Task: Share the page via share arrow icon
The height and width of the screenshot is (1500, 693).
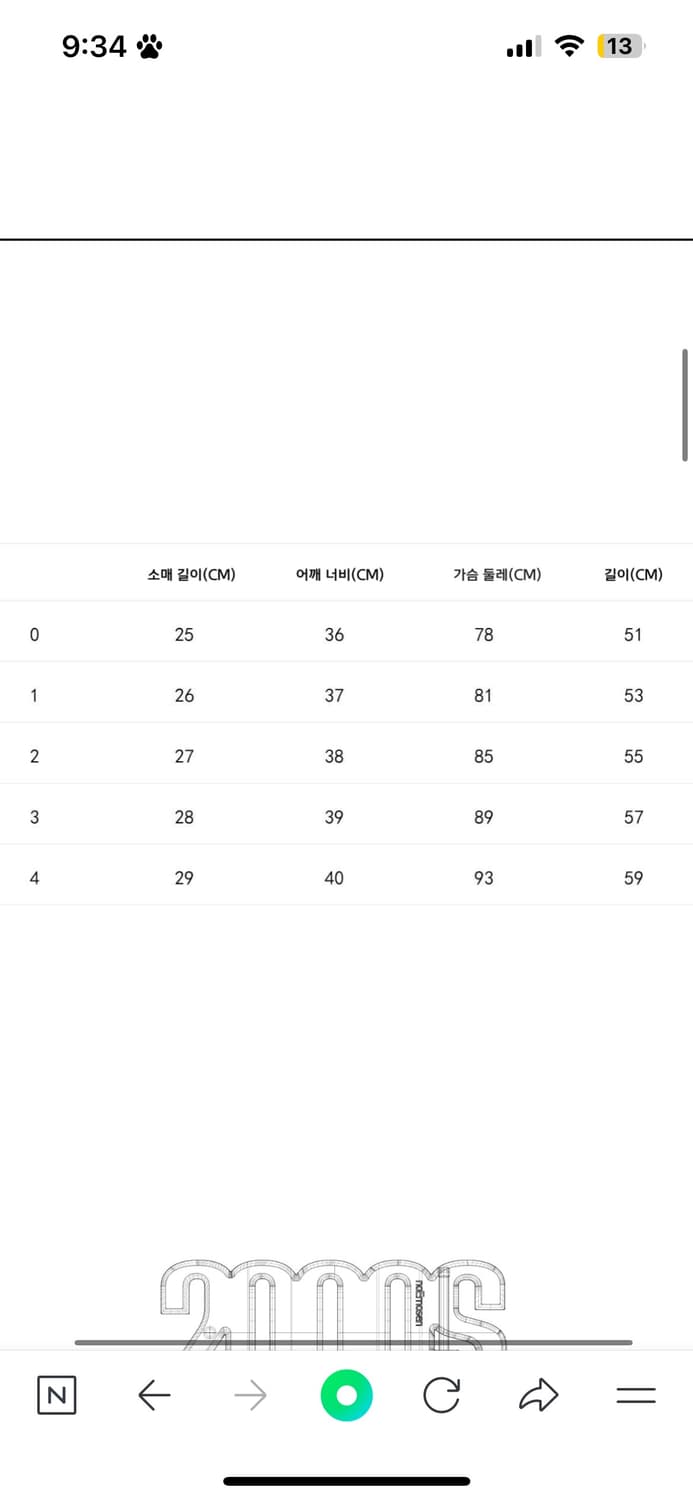Action: point(538,1395)
